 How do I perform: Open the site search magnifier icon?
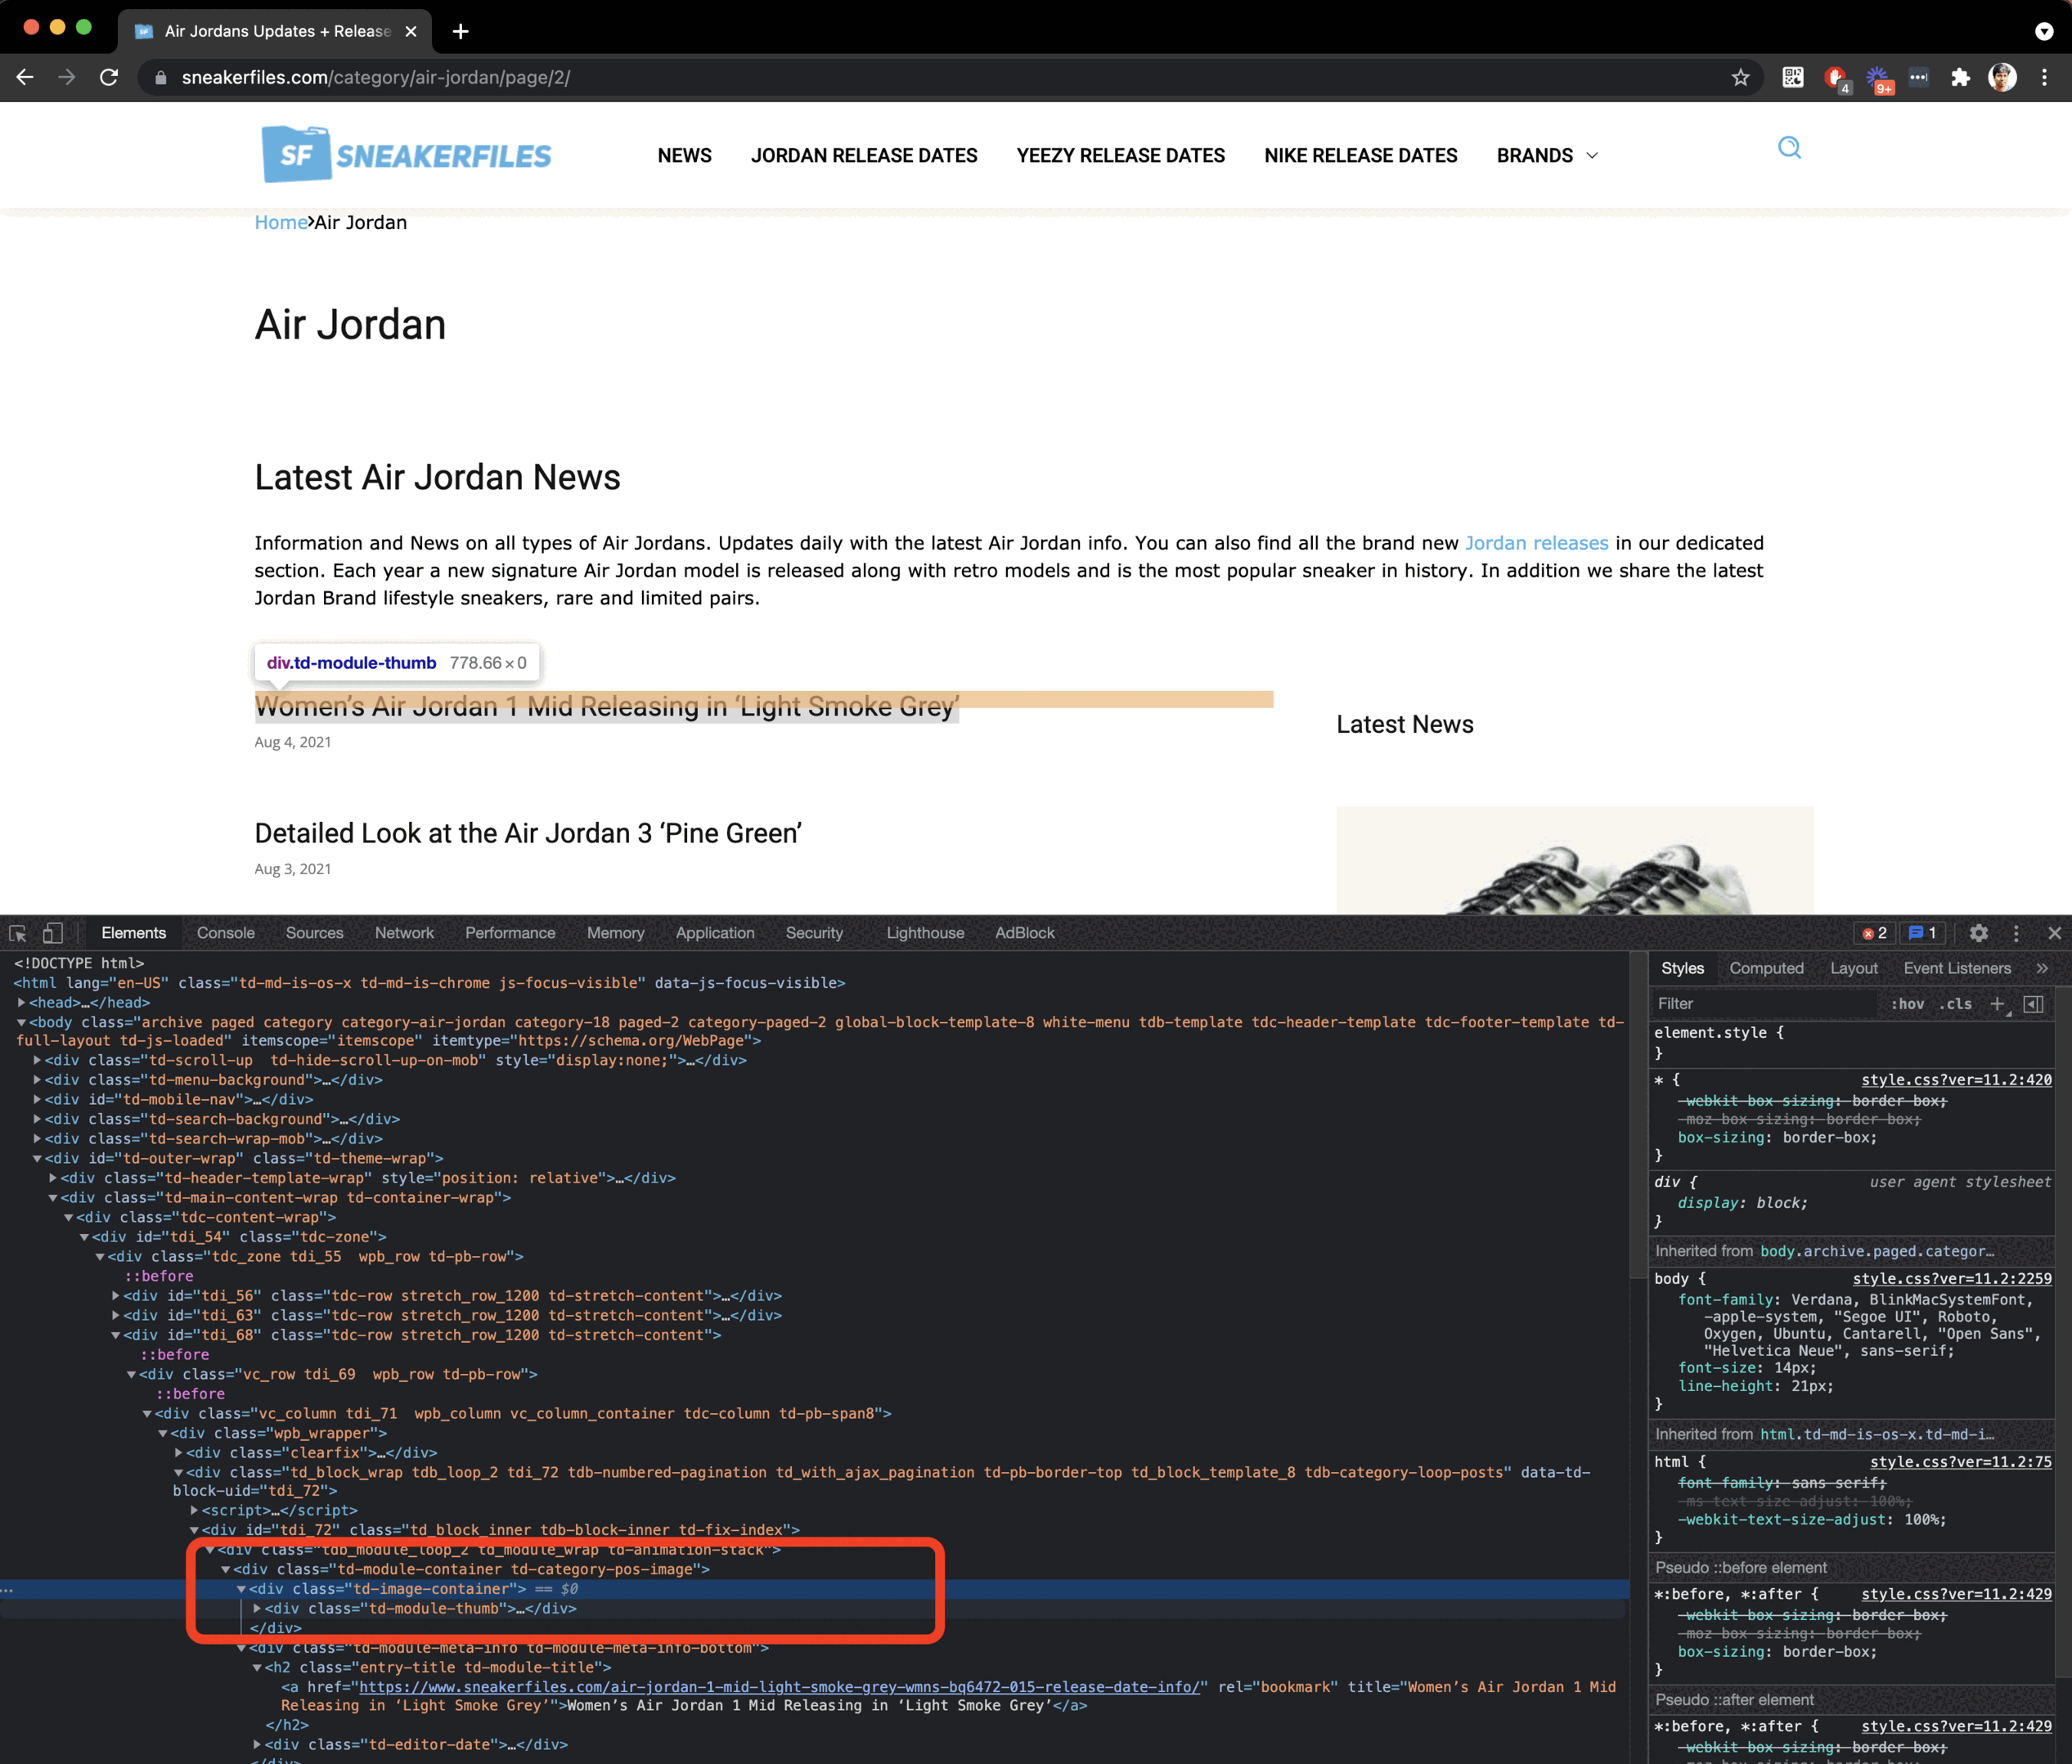[1789, 148]
